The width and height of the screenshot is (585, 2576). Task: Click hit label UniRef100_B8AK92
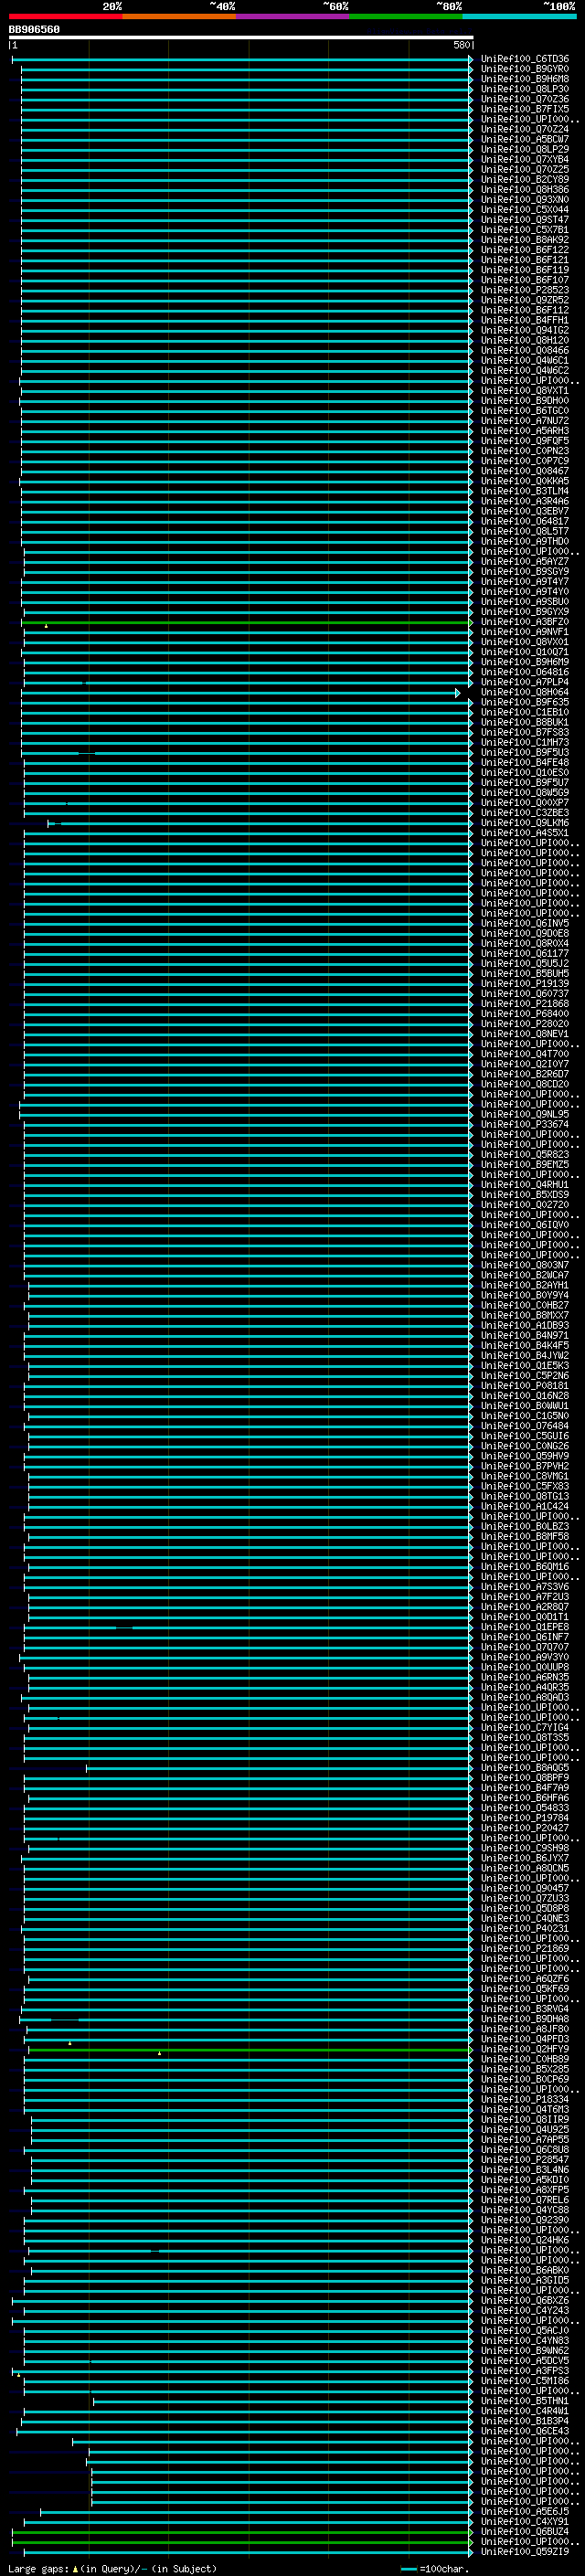pyautogui.click(x=524, y=240)
